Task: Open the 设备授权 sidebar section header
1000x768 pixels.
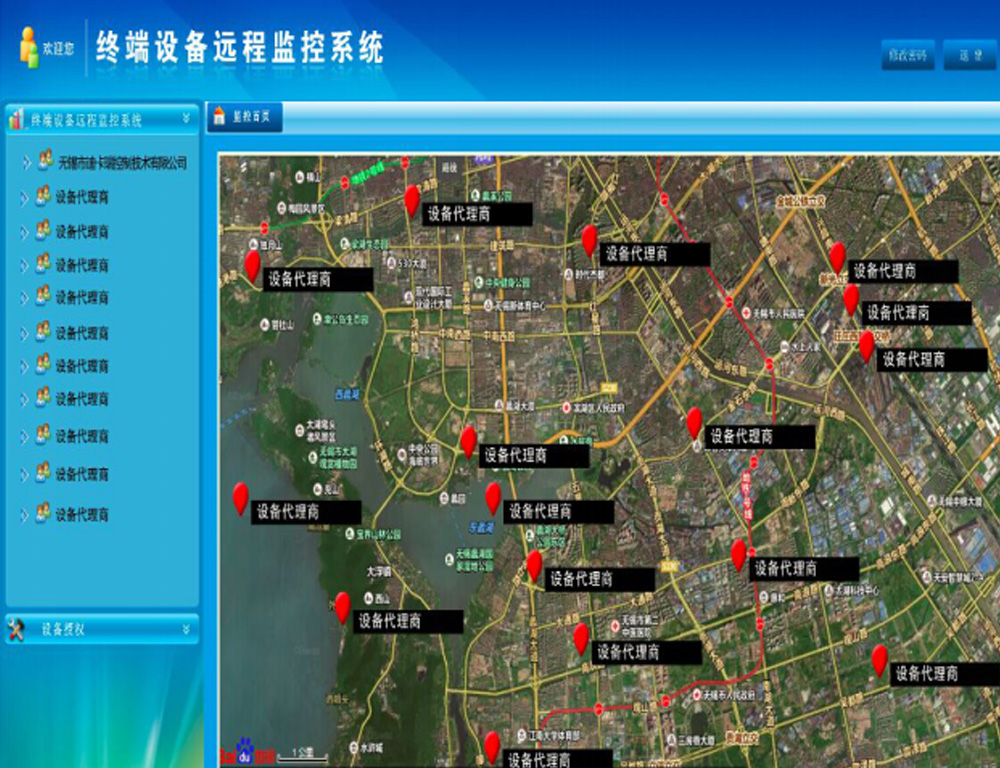Action: pos(63,629)
